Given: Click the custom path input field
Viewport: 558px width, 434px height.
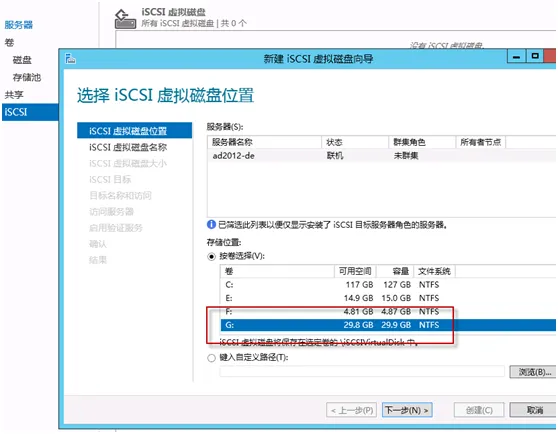Looking at the screenshot, I should (362, 371).
